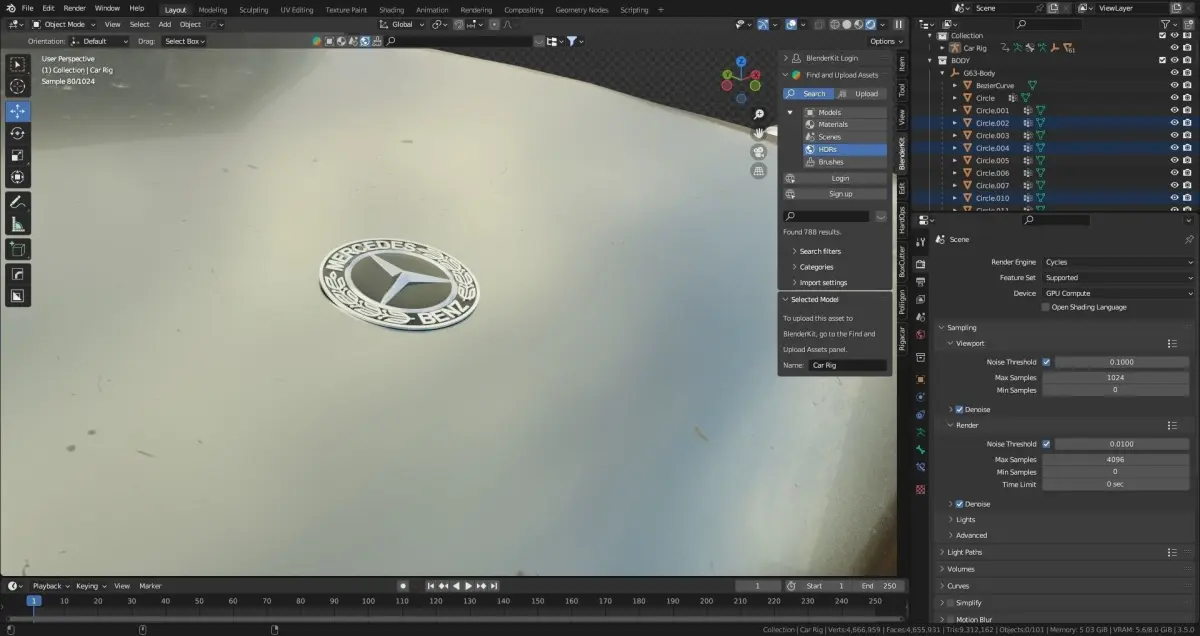Select the Transform tool
The height and width of the screenshot is (636, 1200).
coord(18,177)
